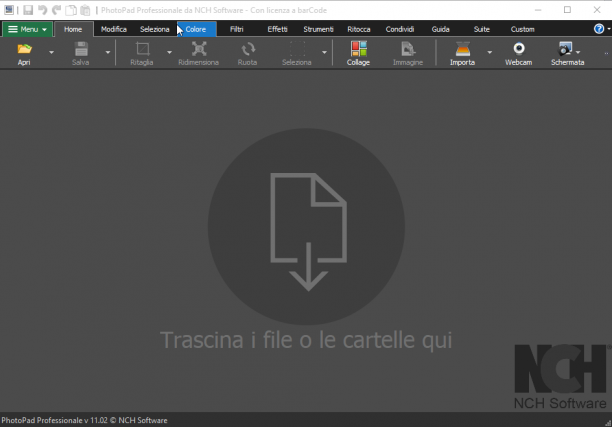Screen dimensions: 612x427
Task: Open the Ritocca tab
Action: (359, 29)
